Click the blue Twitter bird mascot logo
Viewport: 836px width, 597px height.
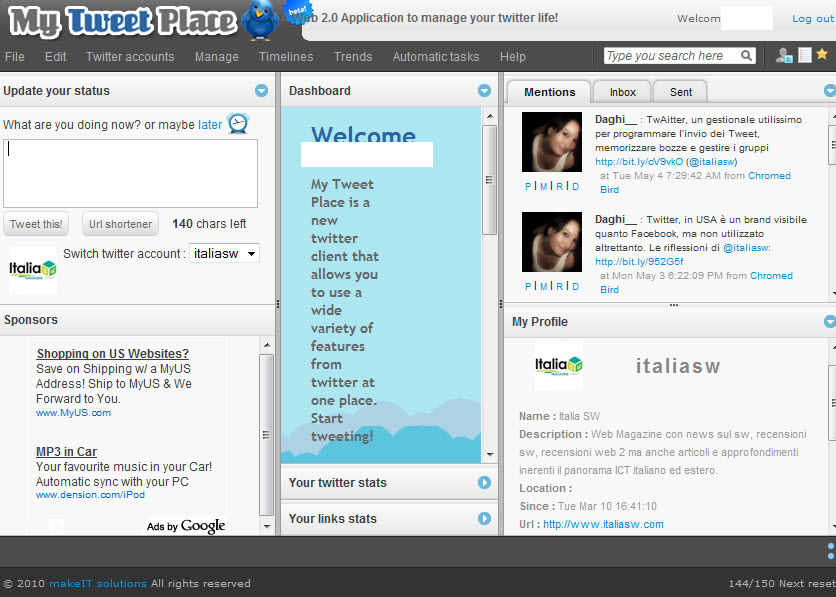tap(260, 21)
